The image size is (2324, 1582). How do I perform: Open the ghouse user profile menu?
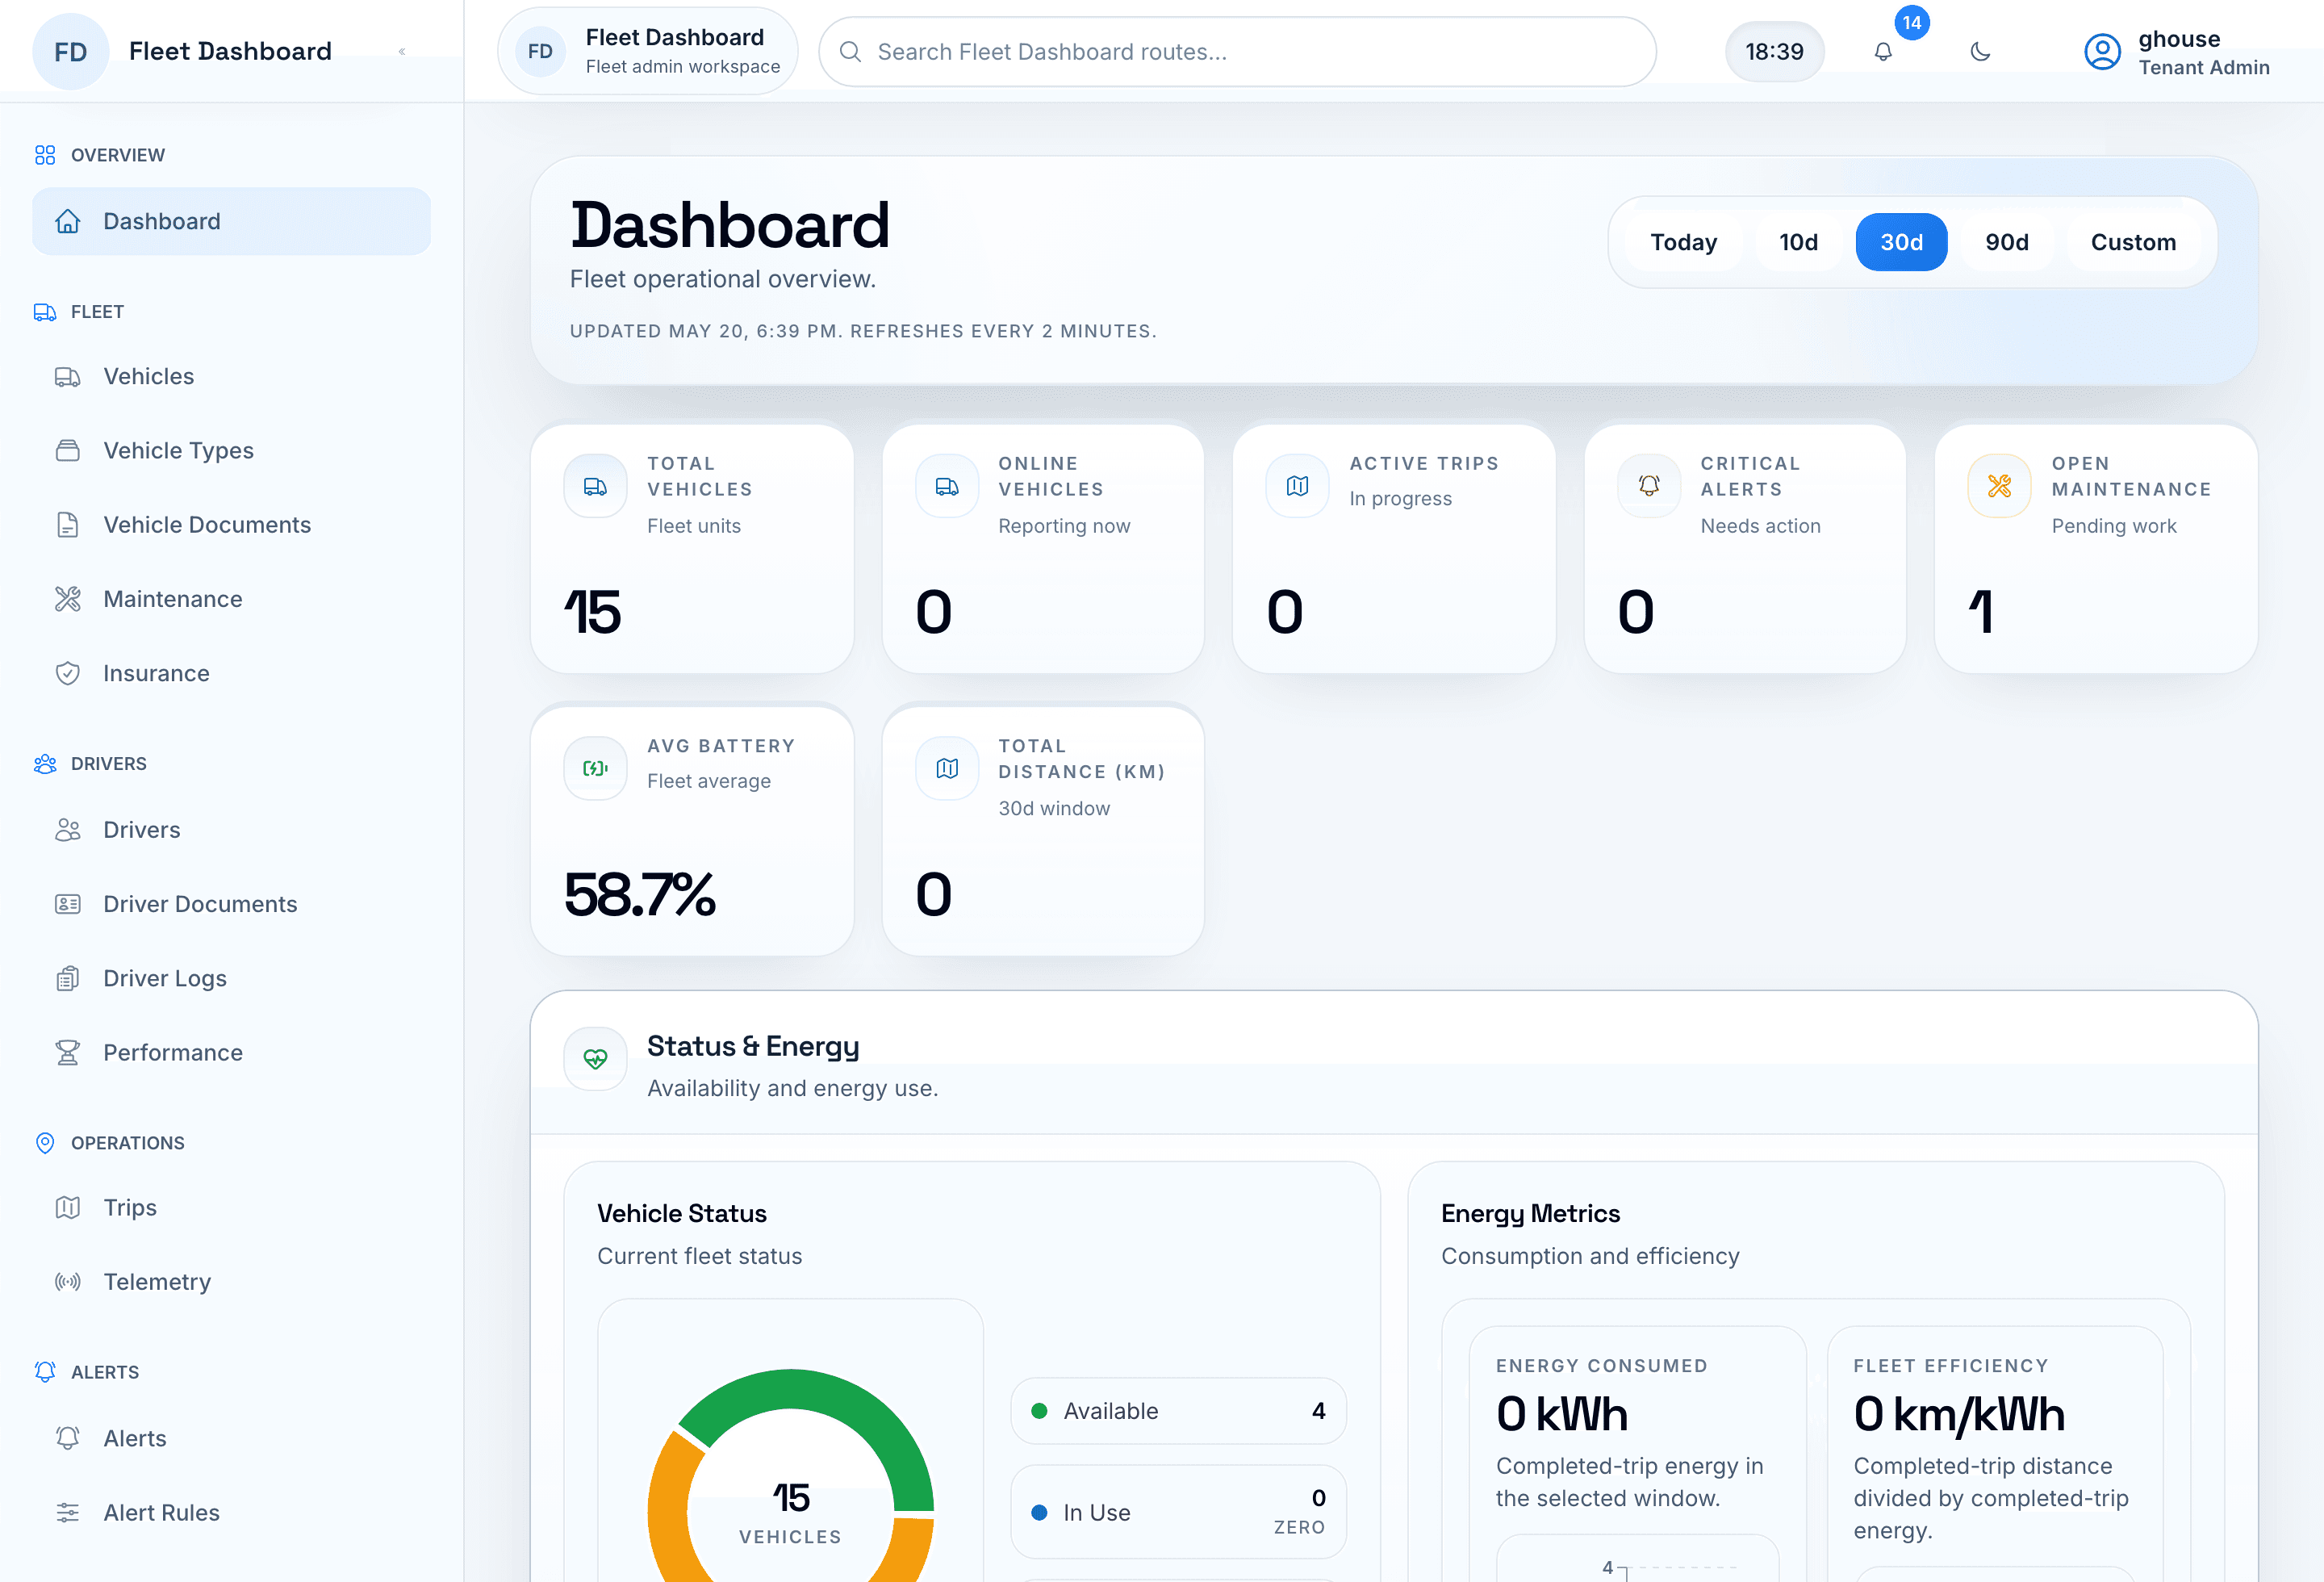pos(2176,52)
